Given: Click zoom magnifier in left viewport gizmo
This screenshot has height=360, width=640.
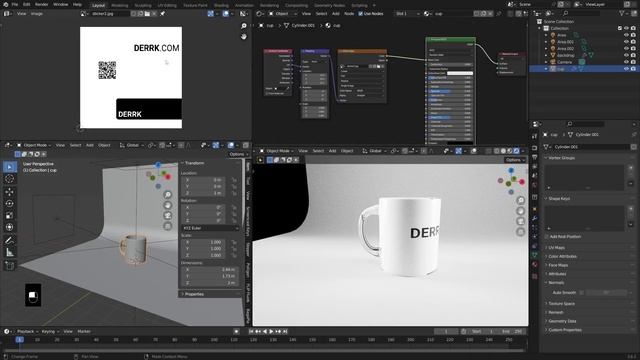Looking at the screenshot, I should point(168,195).
